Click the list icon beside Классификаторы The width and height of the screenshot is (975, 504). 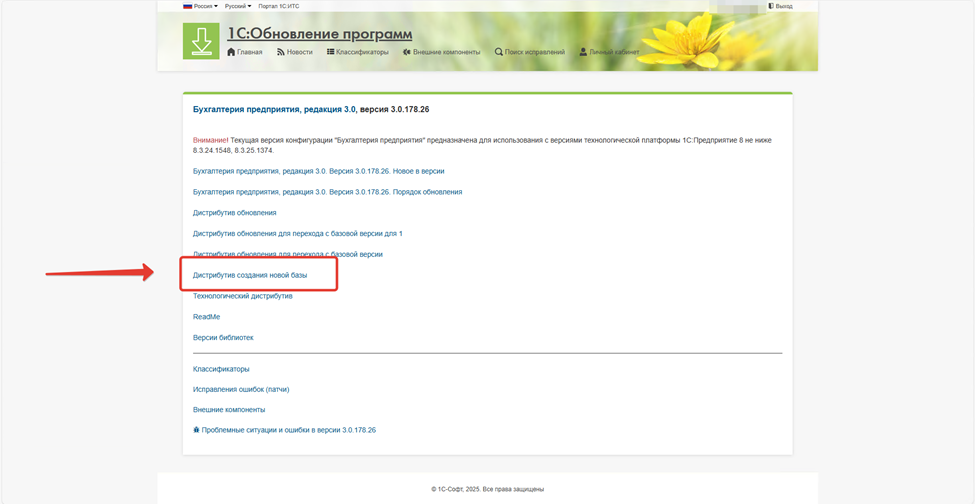click(x=331, y=52)
